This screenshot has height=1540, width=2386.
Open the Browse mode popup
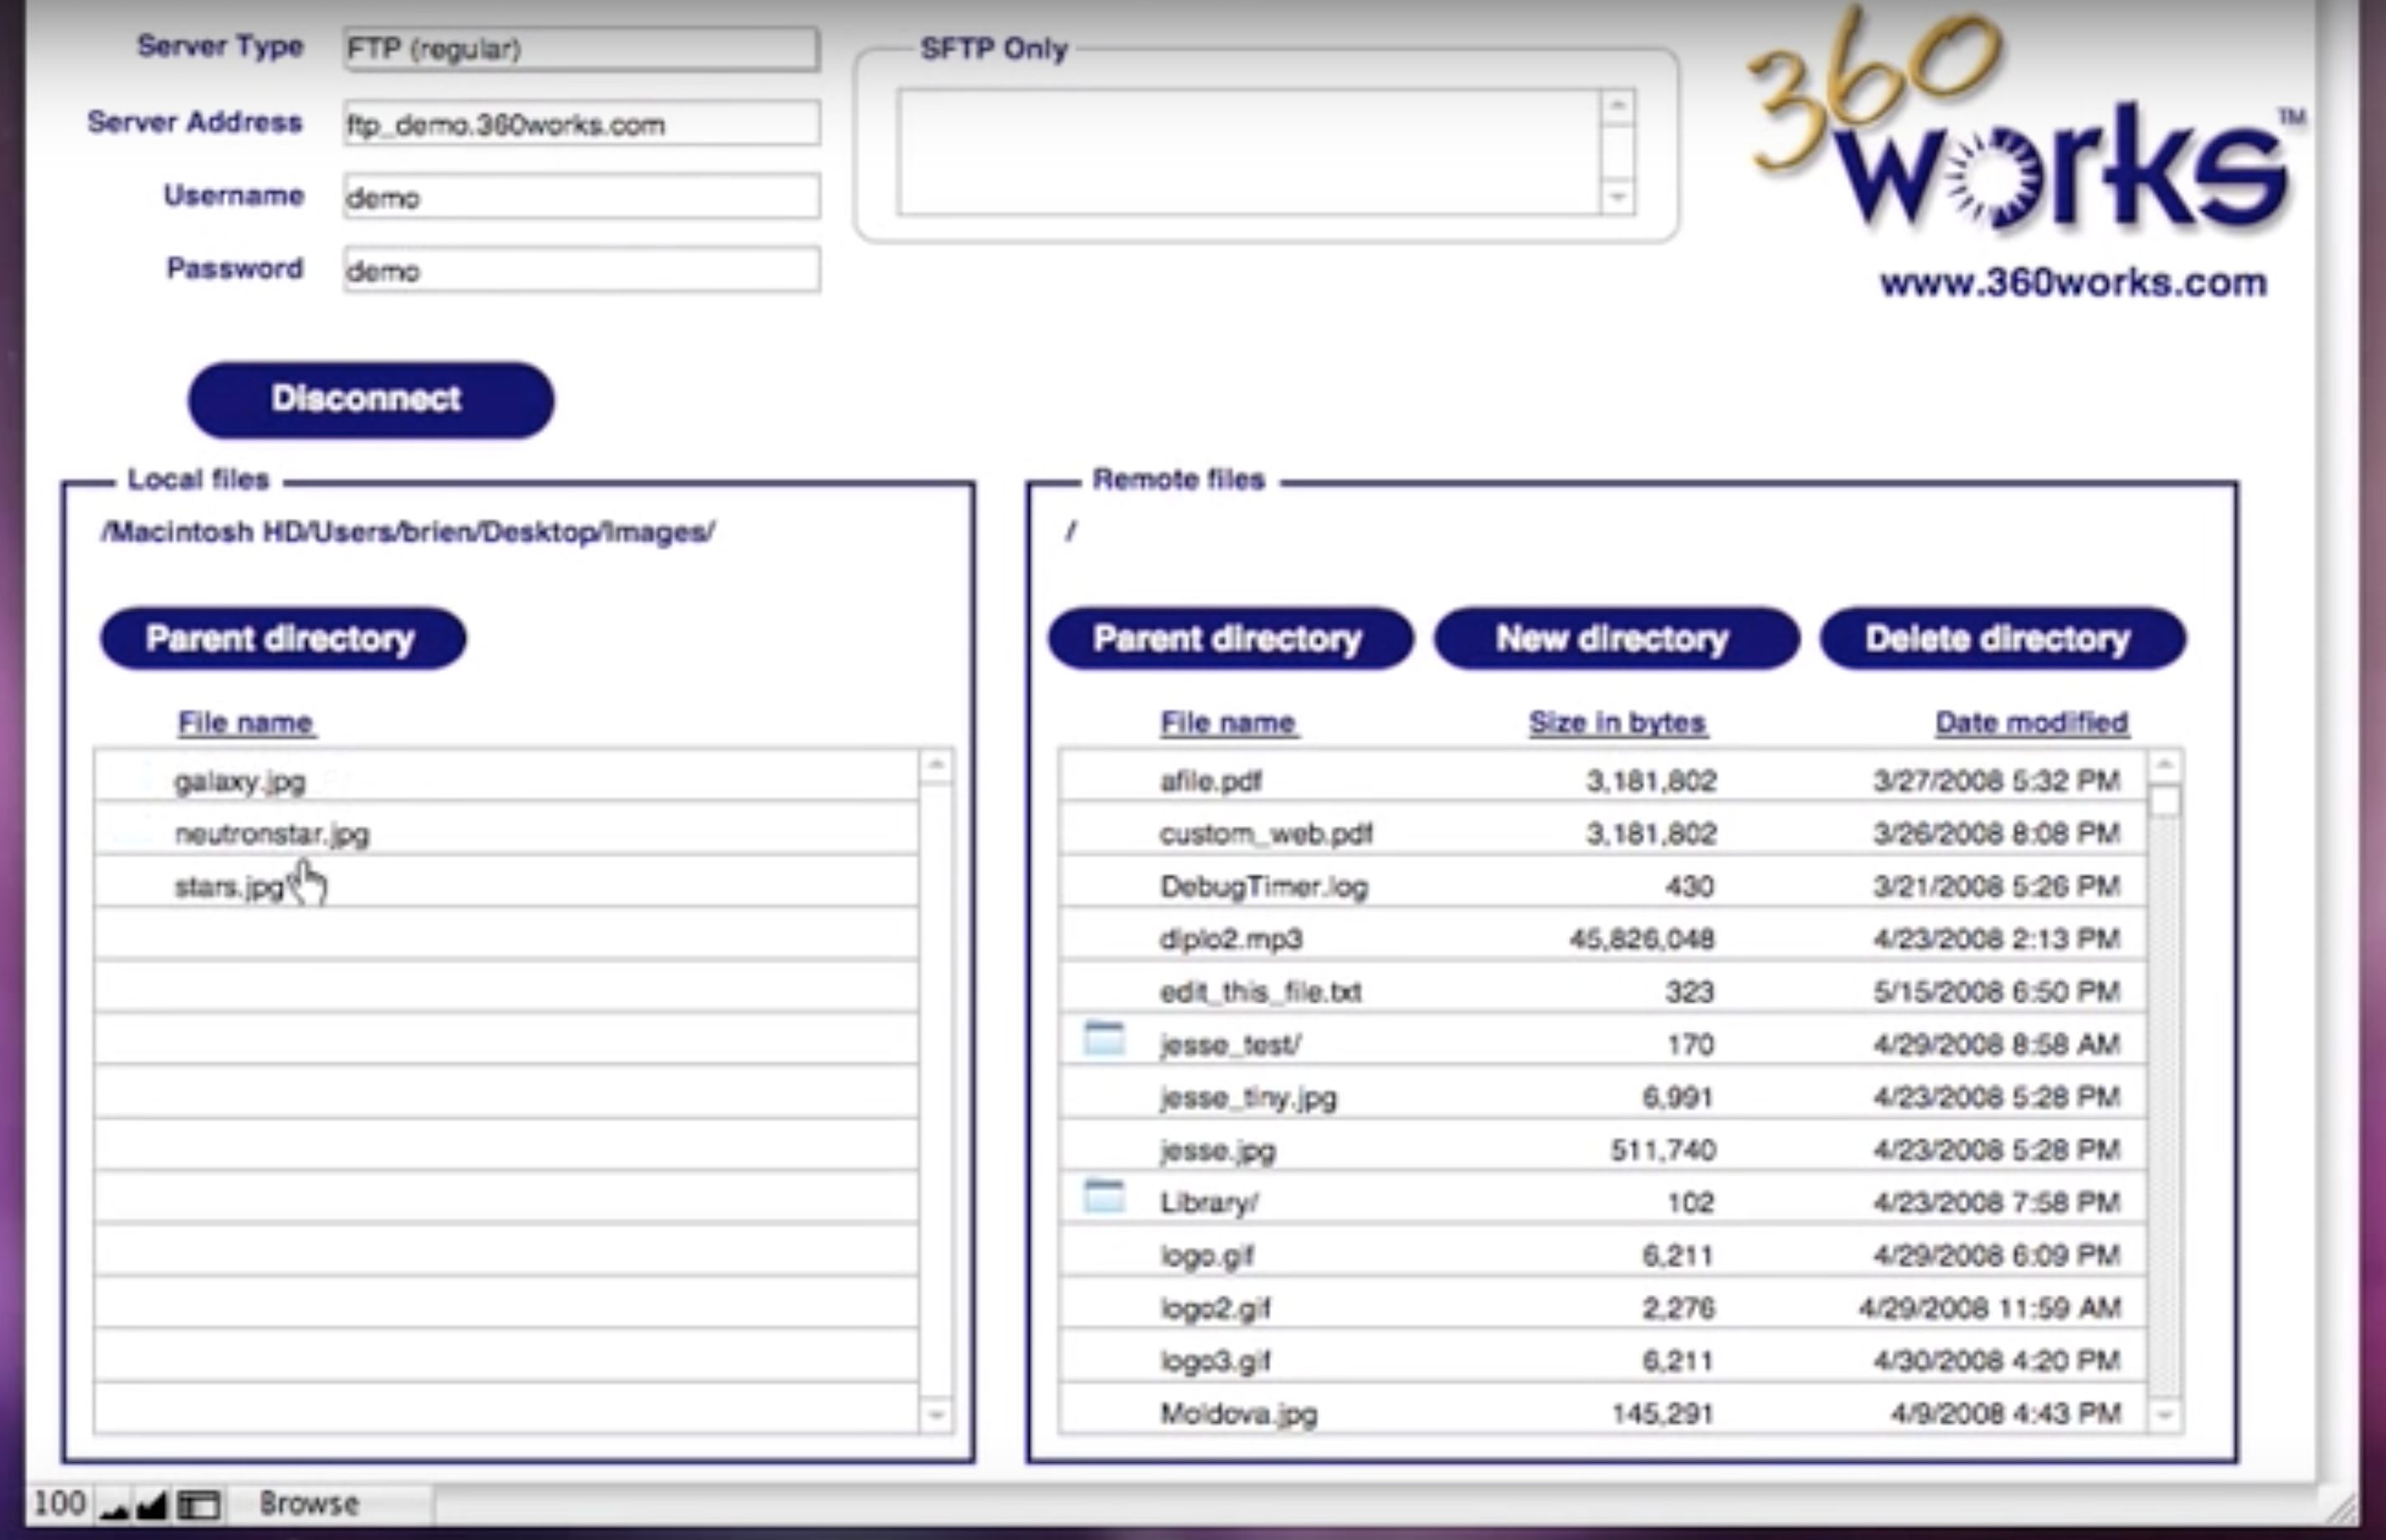pyautogui.click(x=308, y=1504)
